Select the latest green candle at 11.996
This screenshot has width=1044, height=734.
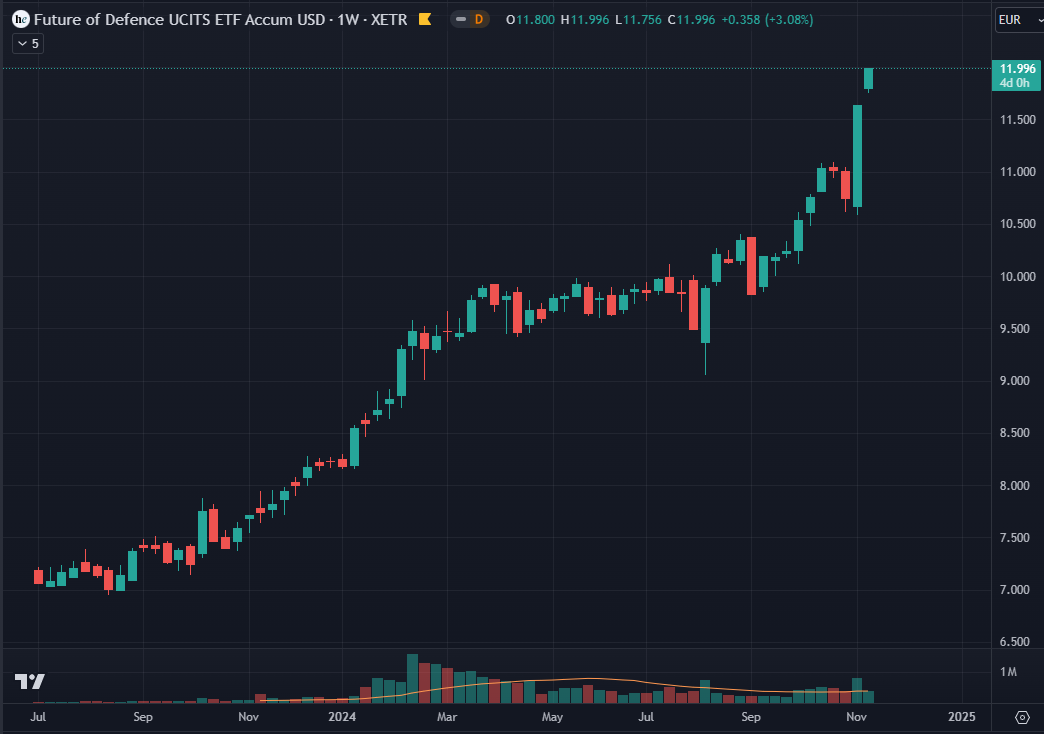(x=868, y=79)
